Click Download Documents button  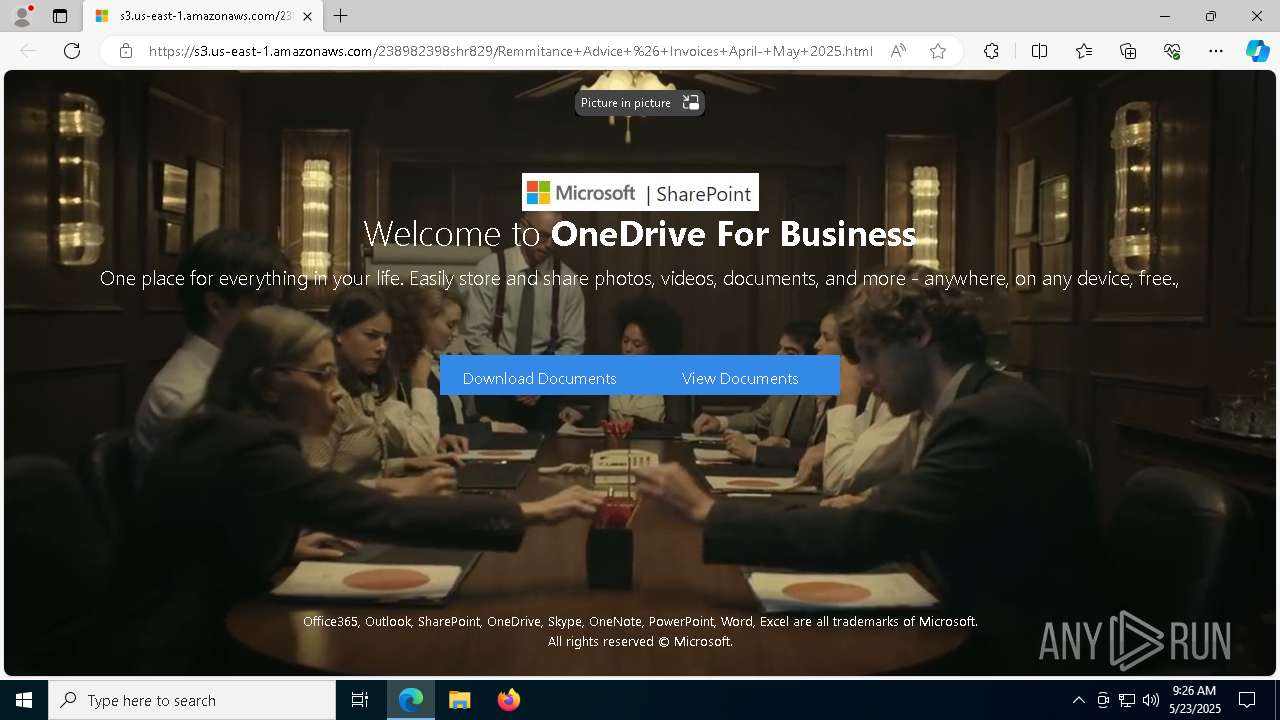tap(540, 378)
